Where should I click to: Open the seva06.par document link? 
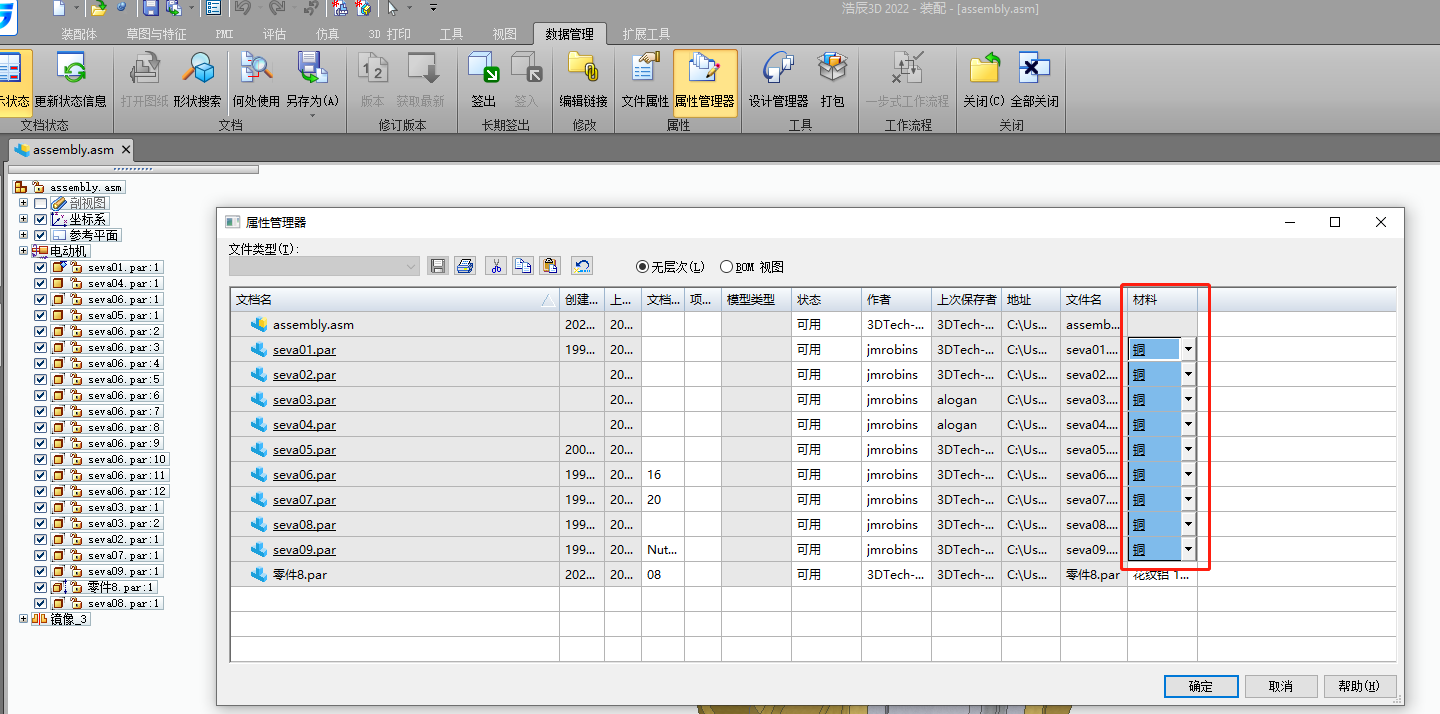pos(304,475)
